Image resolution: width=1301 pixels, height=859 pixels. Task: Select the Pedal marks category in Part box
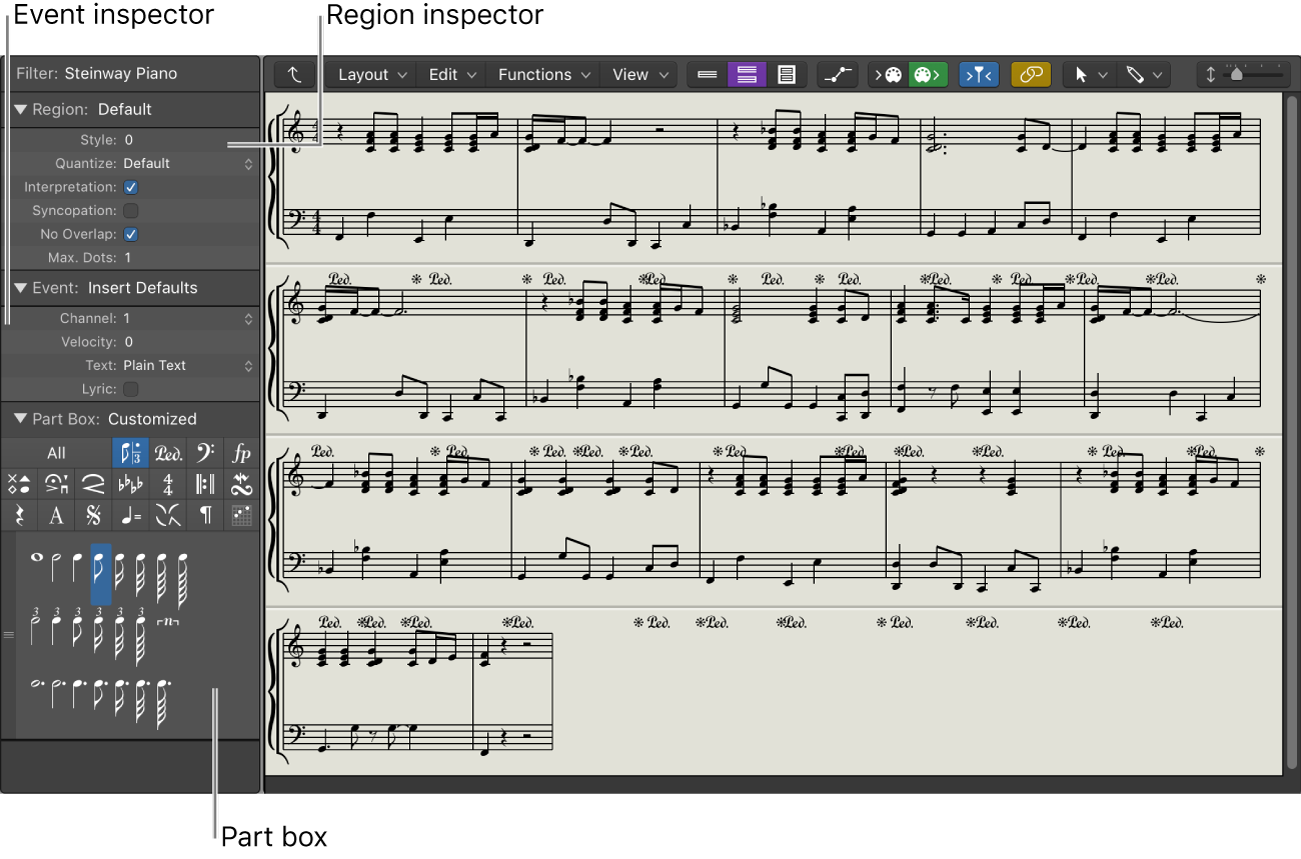(167, 453)
